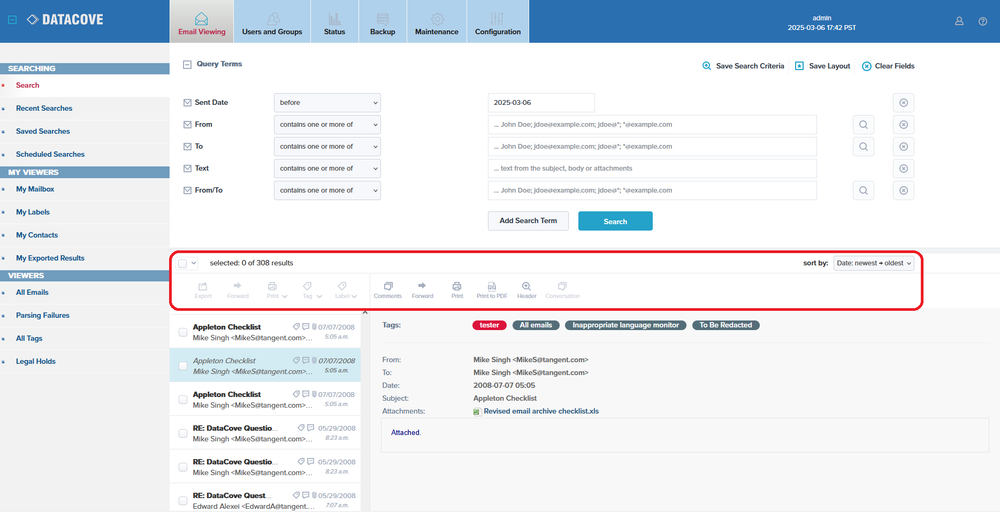
Task: Remove the From/To search term row
Action: point(903,190)
